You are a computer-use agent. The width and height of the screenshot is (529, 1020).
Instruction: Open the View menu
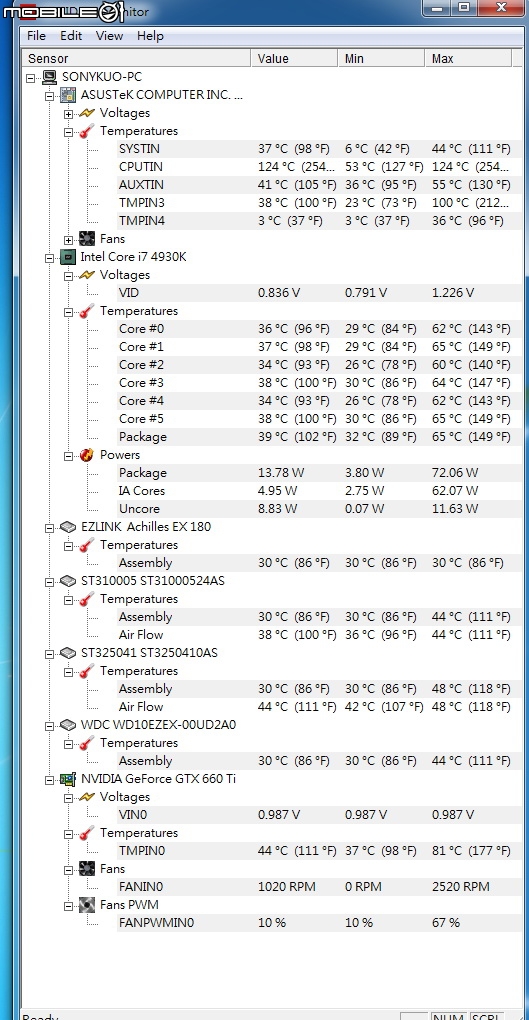tap(109, 36)
